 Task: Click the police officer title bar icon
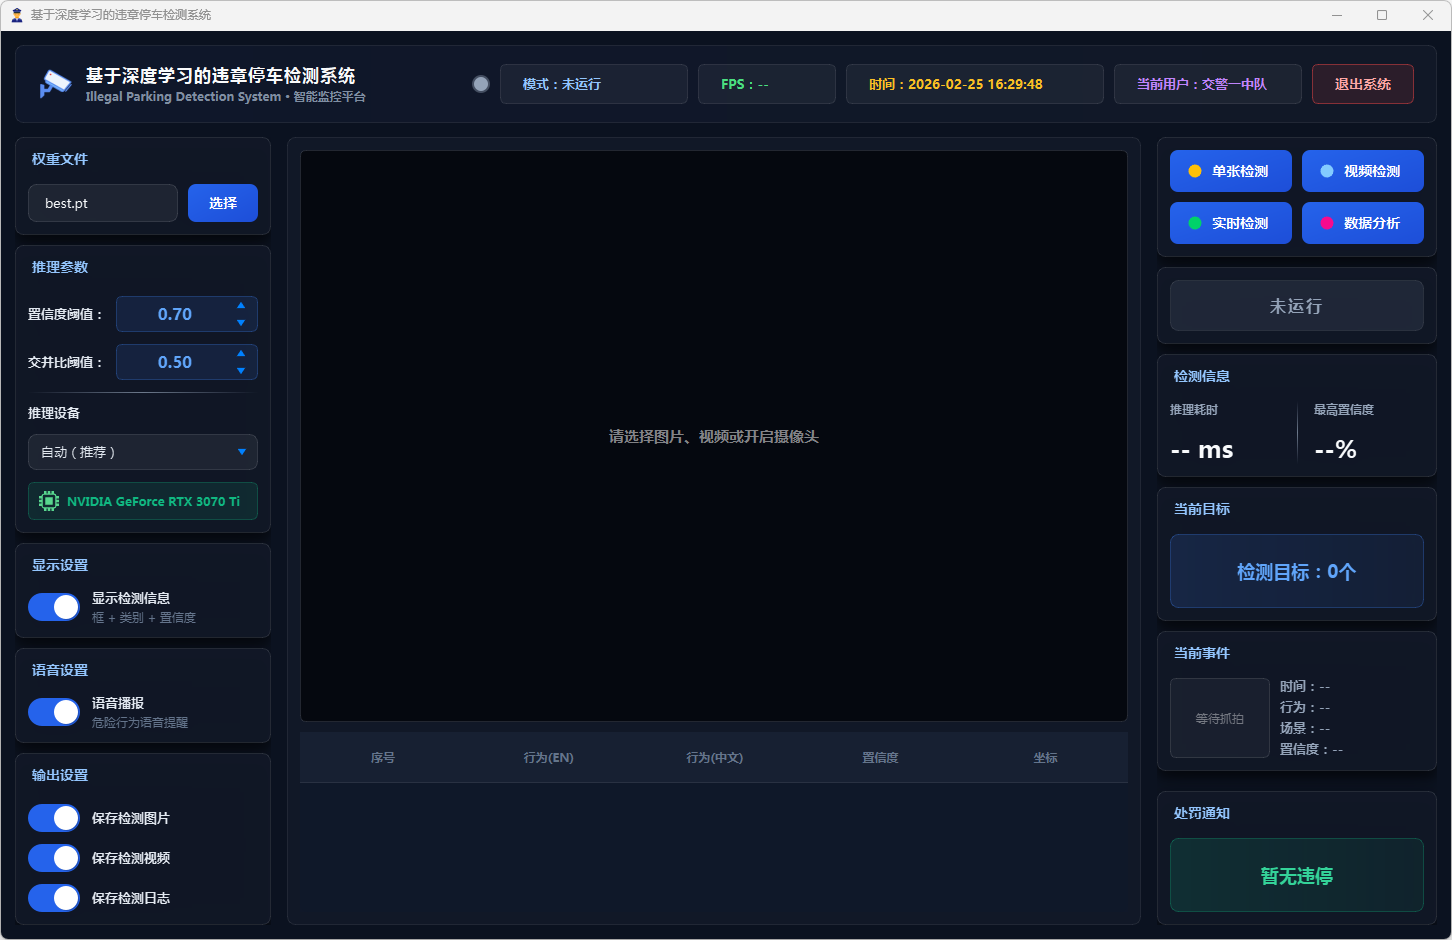point(16,15)
